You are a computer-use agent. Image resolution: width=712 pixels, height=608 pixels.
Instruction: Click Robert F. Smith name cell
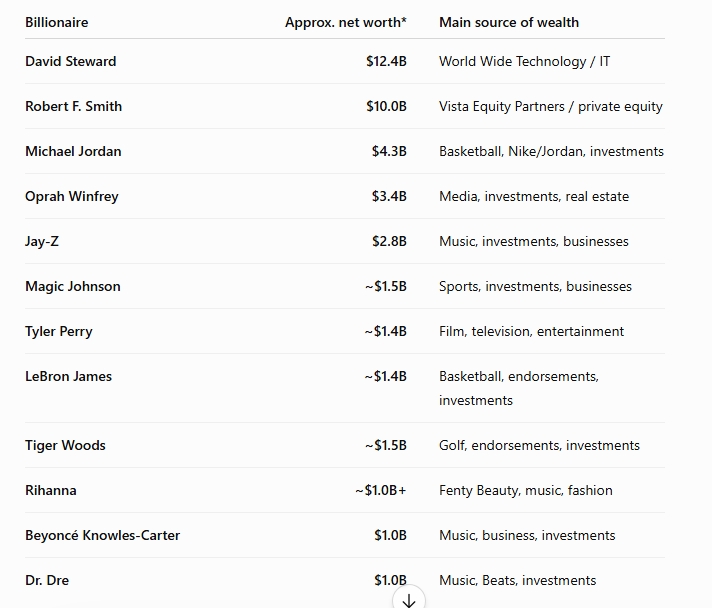(x=74, y=106)
